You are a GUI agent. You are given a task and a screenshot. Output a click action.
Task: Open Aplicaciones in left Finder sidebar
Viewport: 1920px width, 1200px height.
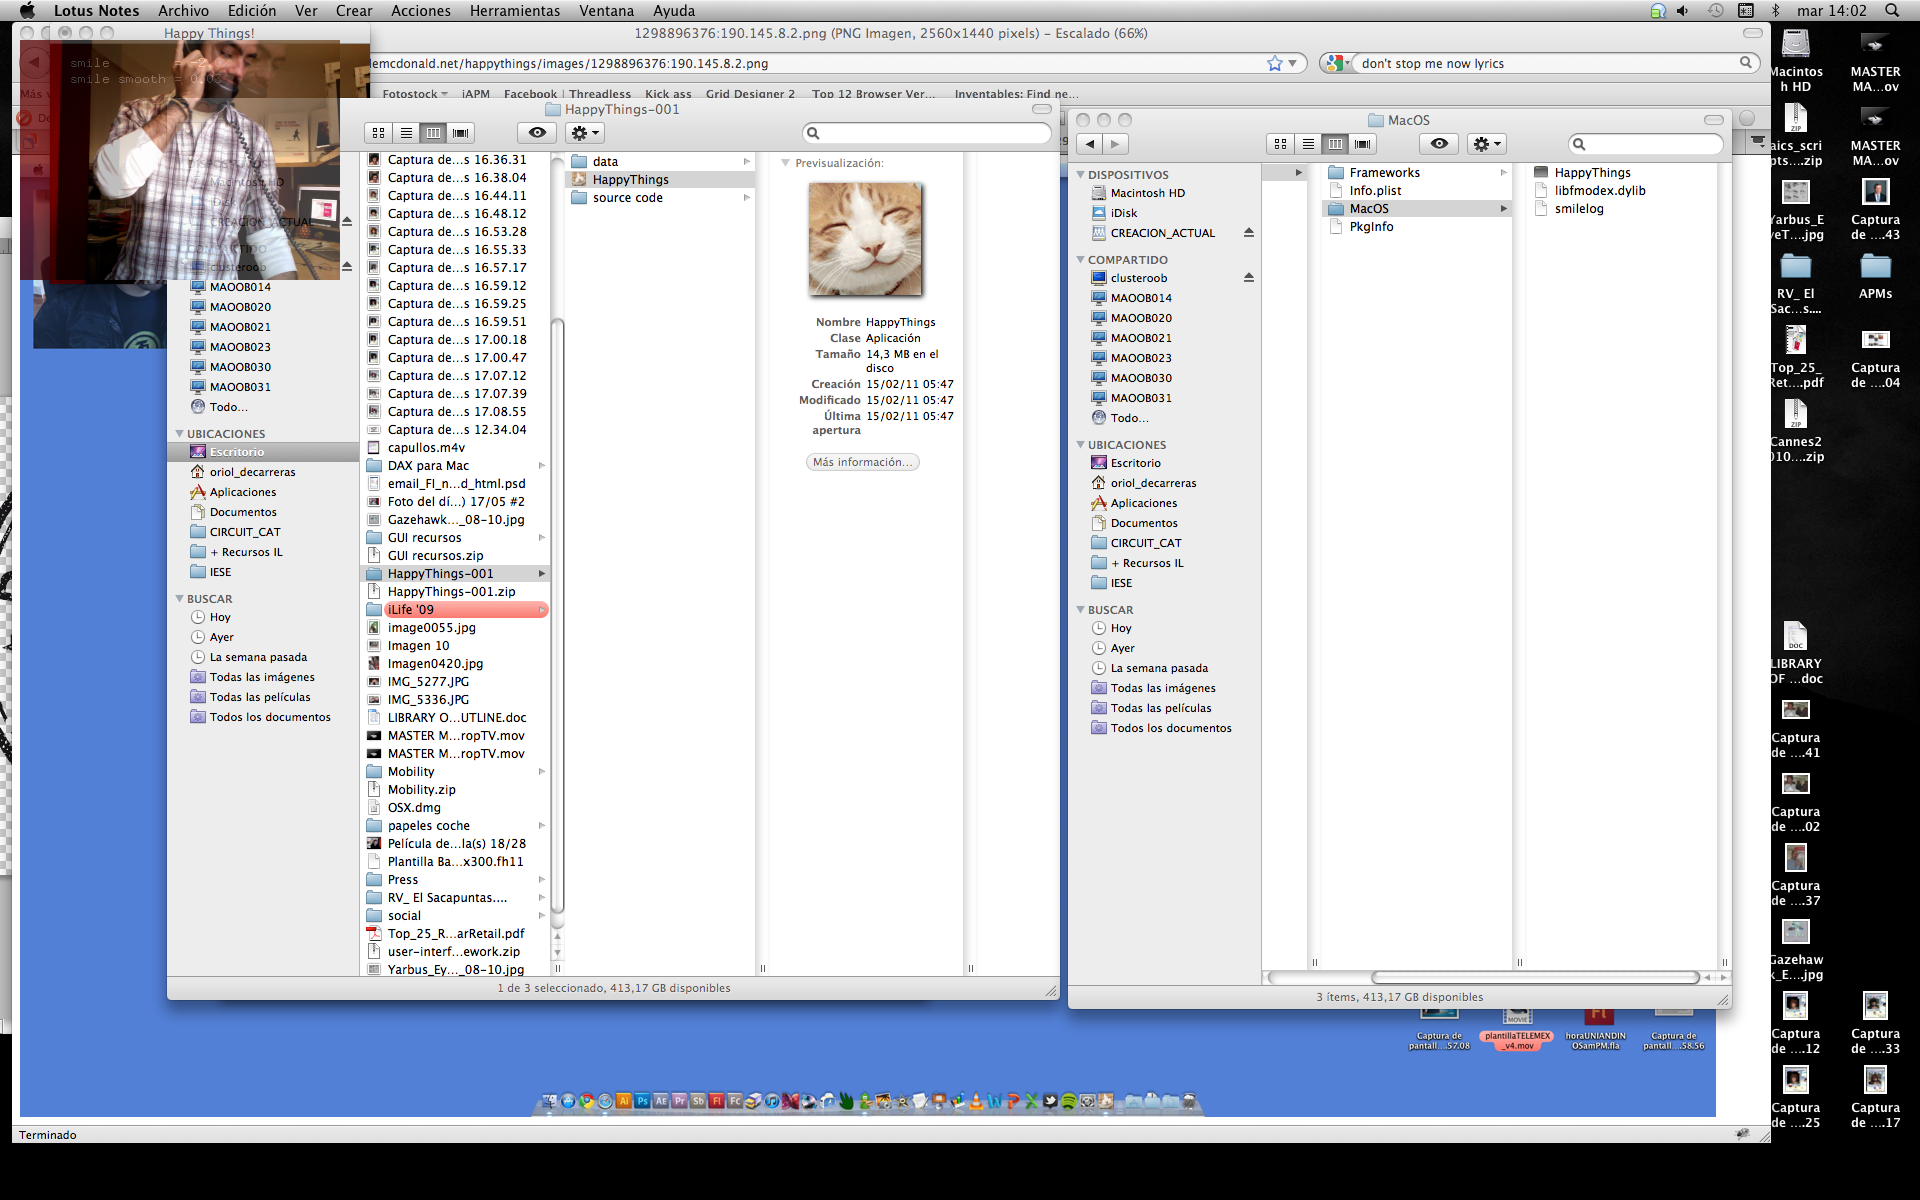click(x=242, y=492)
